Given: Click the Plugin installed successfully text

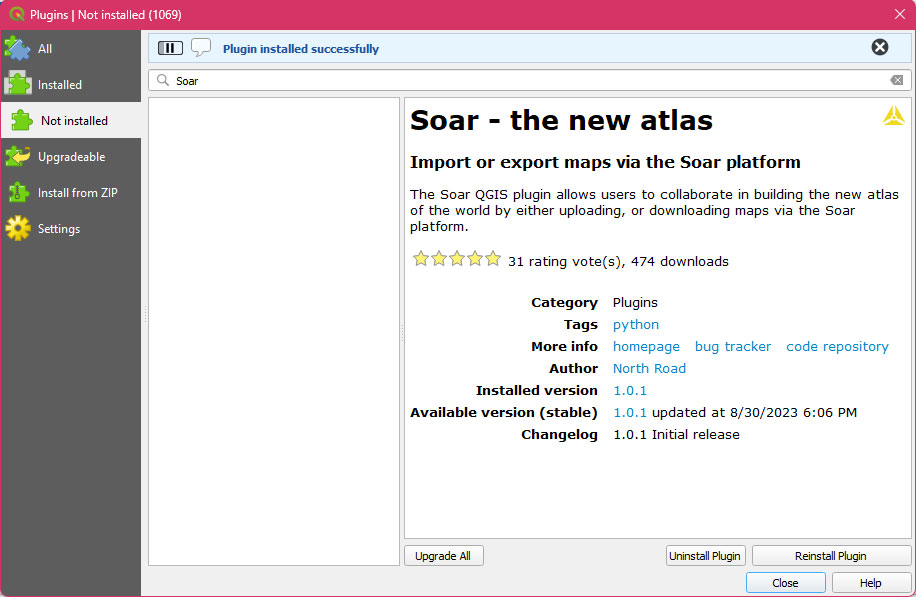Looking at the screenshot, I should (301, 49).
